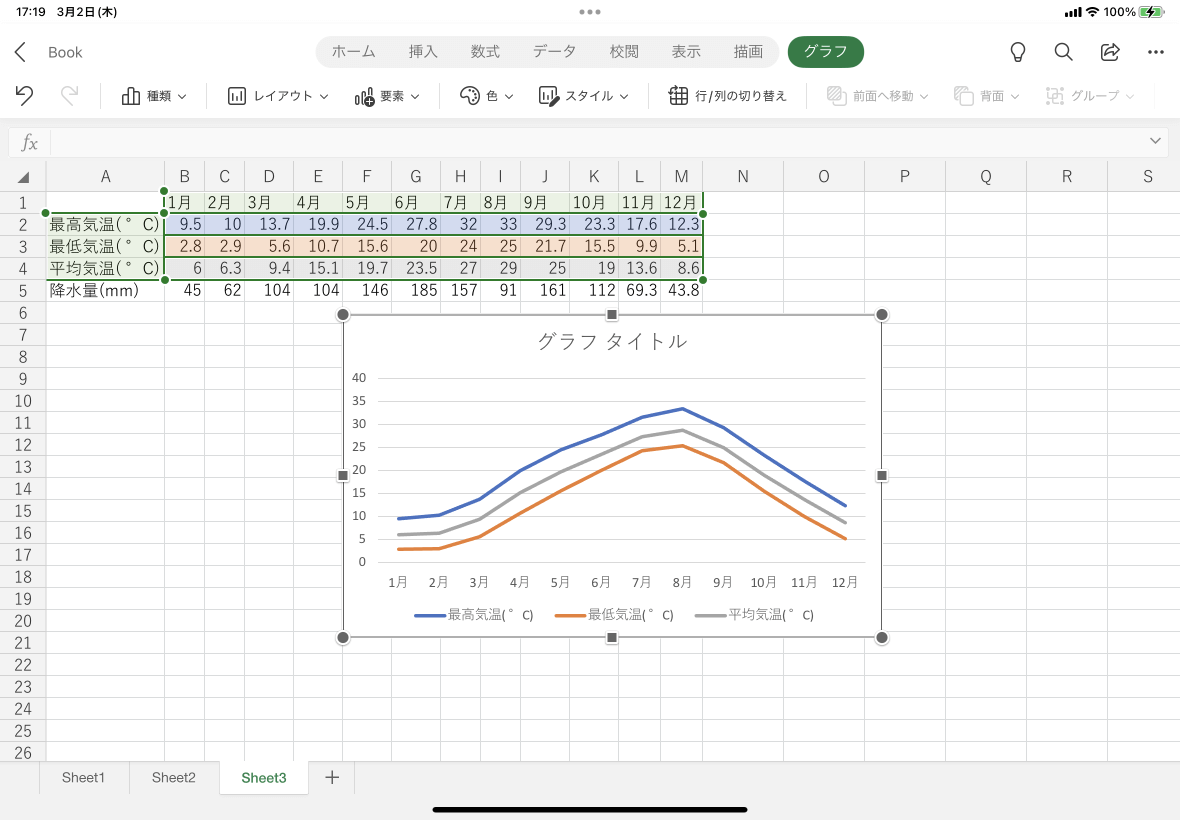Select cell A5 降水量(mm)
The image size is (1180, 820).
tap(105, 290)
